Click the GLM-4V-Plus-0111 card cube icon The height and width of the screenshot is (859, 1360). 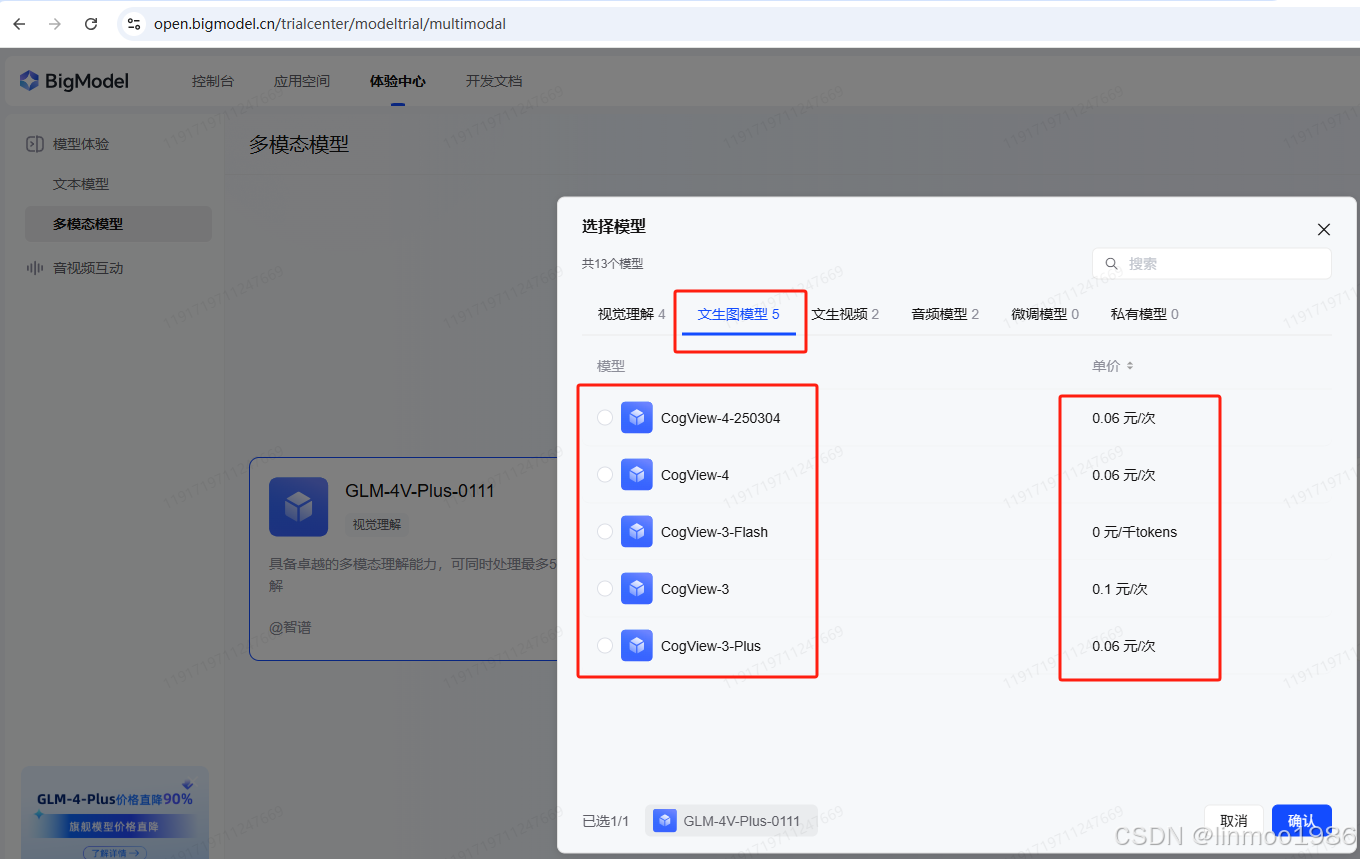298,507
